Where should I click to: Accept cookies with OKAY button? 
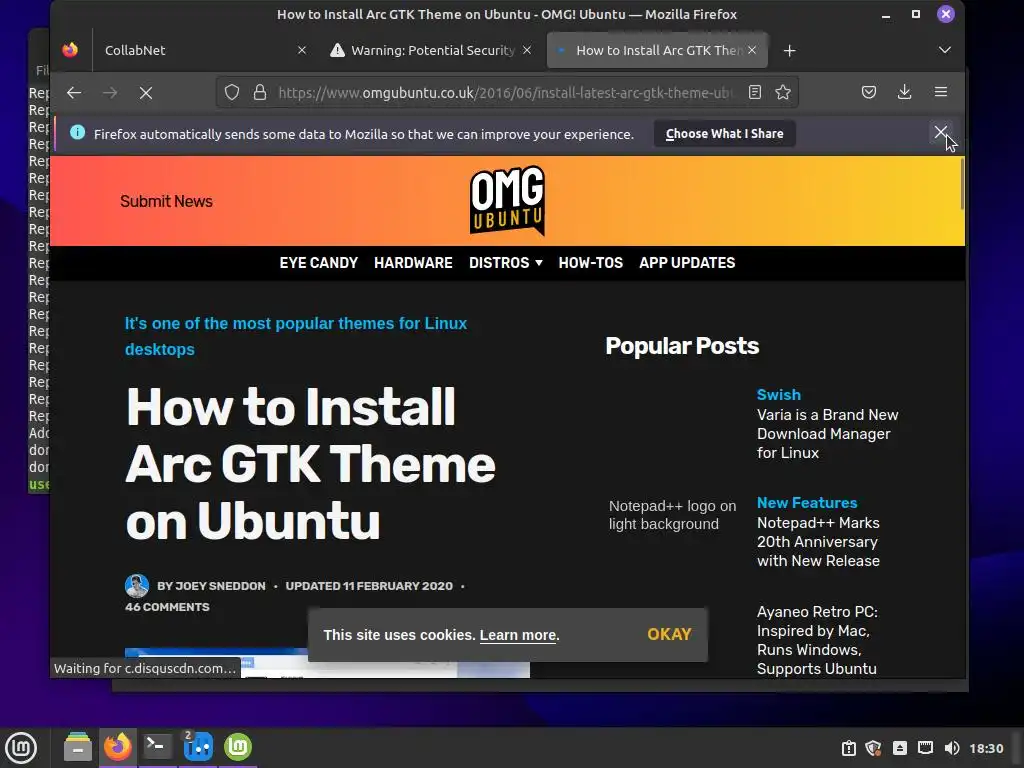point(669,634)
